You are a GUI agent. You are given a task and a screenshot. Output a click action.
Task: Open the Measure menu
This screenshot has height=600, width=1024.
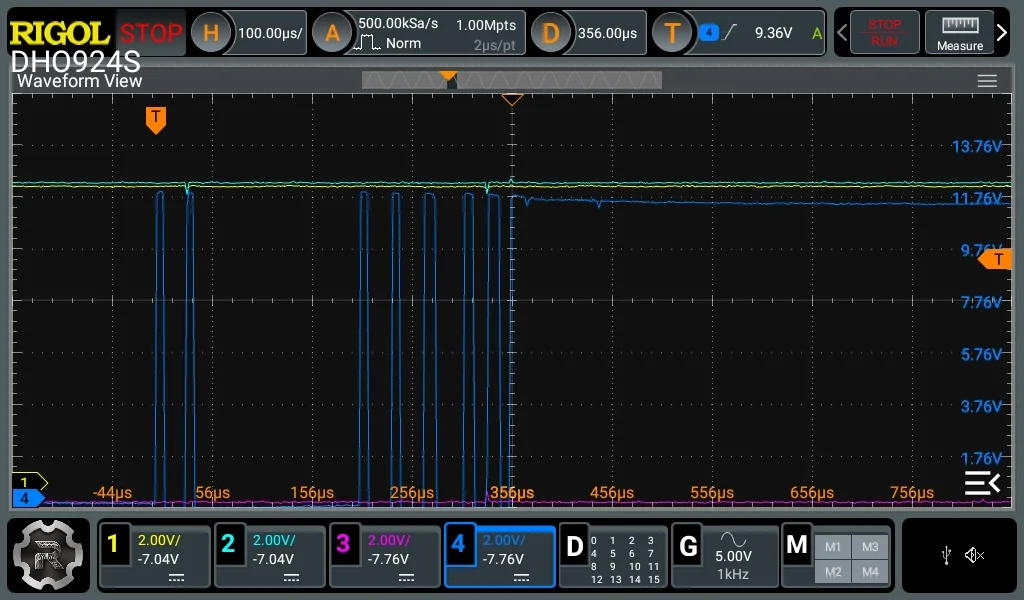tap(959, 32)
